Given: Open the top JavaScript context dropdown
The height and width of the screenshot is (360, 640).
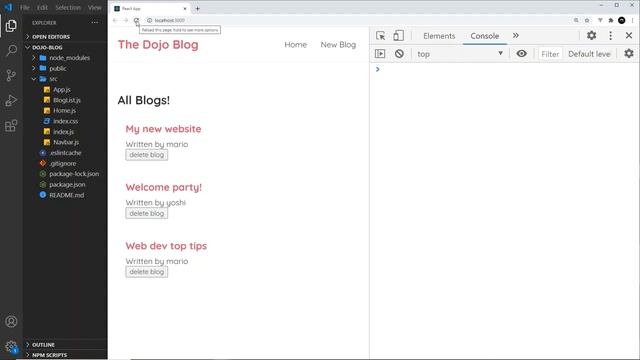Looking at the screenshot, I should point(460,53).
